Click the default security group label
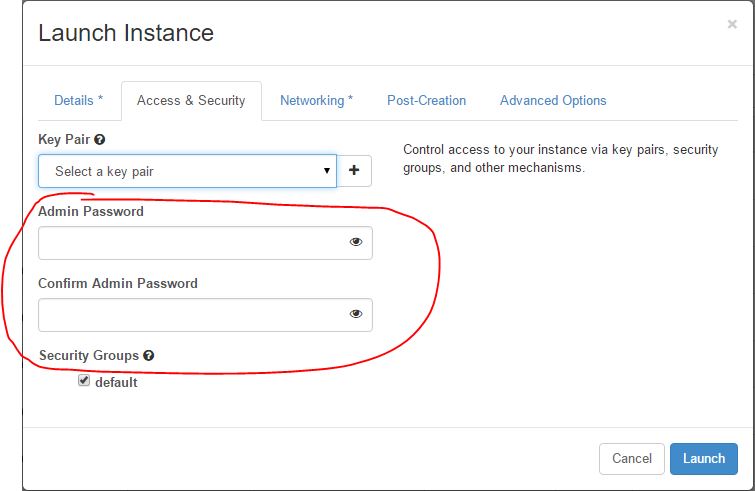 click(116, 382)
